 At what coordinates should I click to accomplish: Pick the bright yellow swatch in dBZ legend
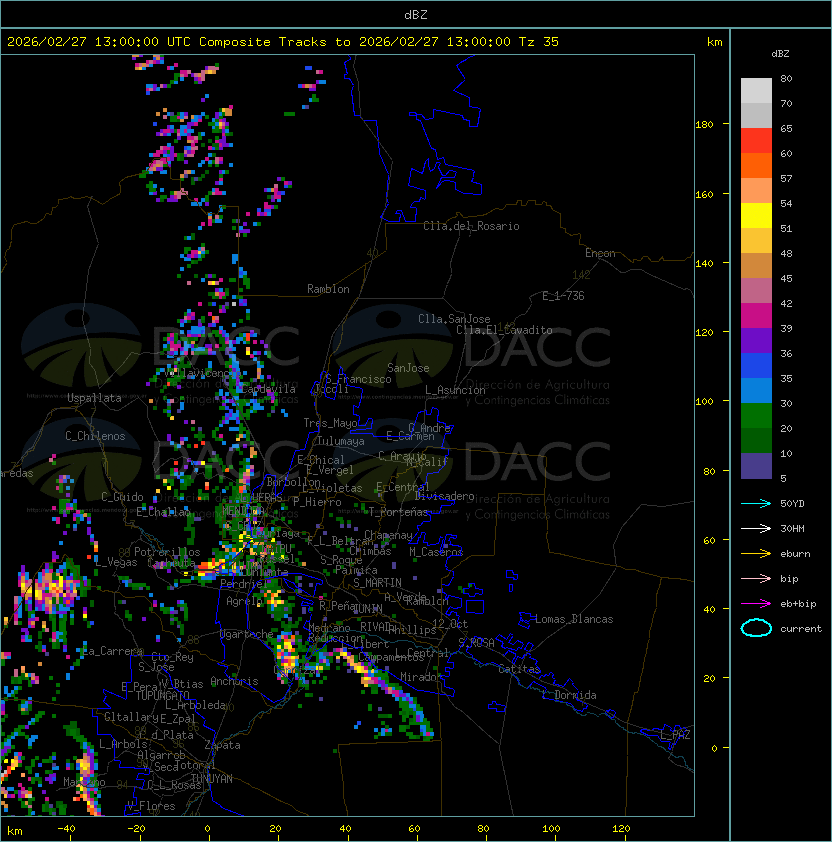(x=756, y=215)
